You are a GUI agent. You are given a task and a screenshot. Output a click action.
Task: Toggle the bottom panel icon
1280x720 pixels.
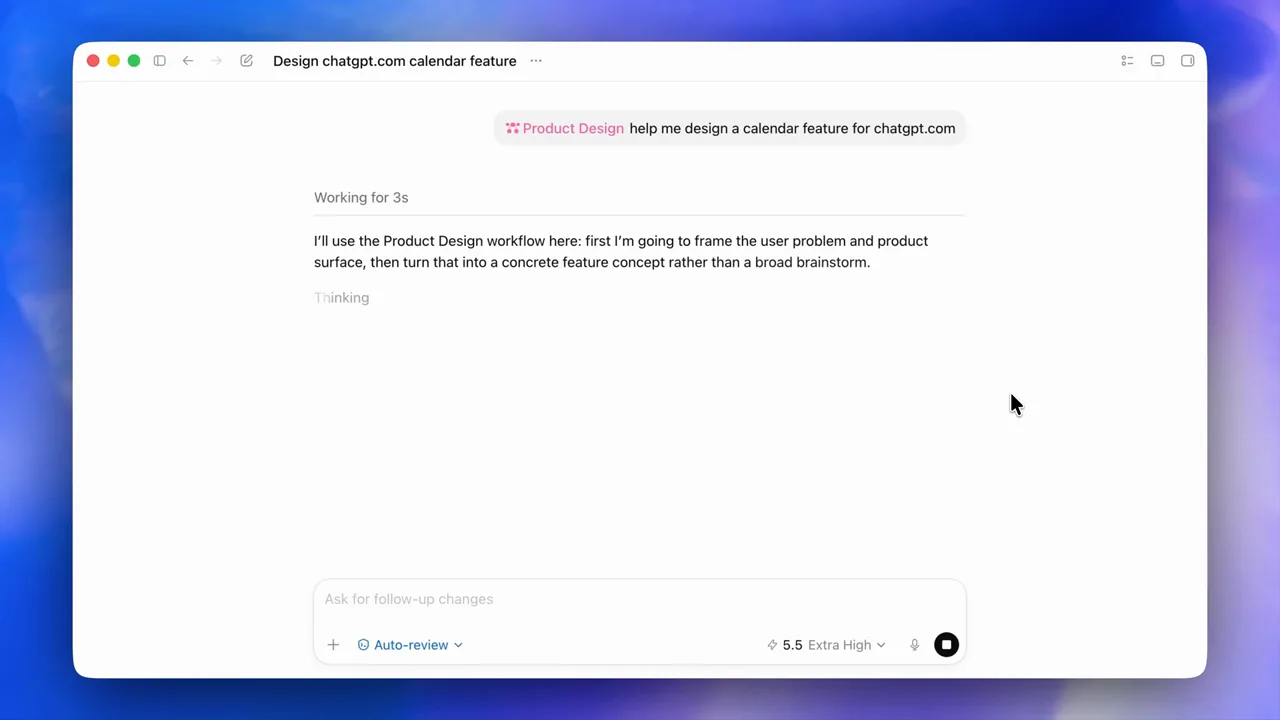click(1157, 61)
